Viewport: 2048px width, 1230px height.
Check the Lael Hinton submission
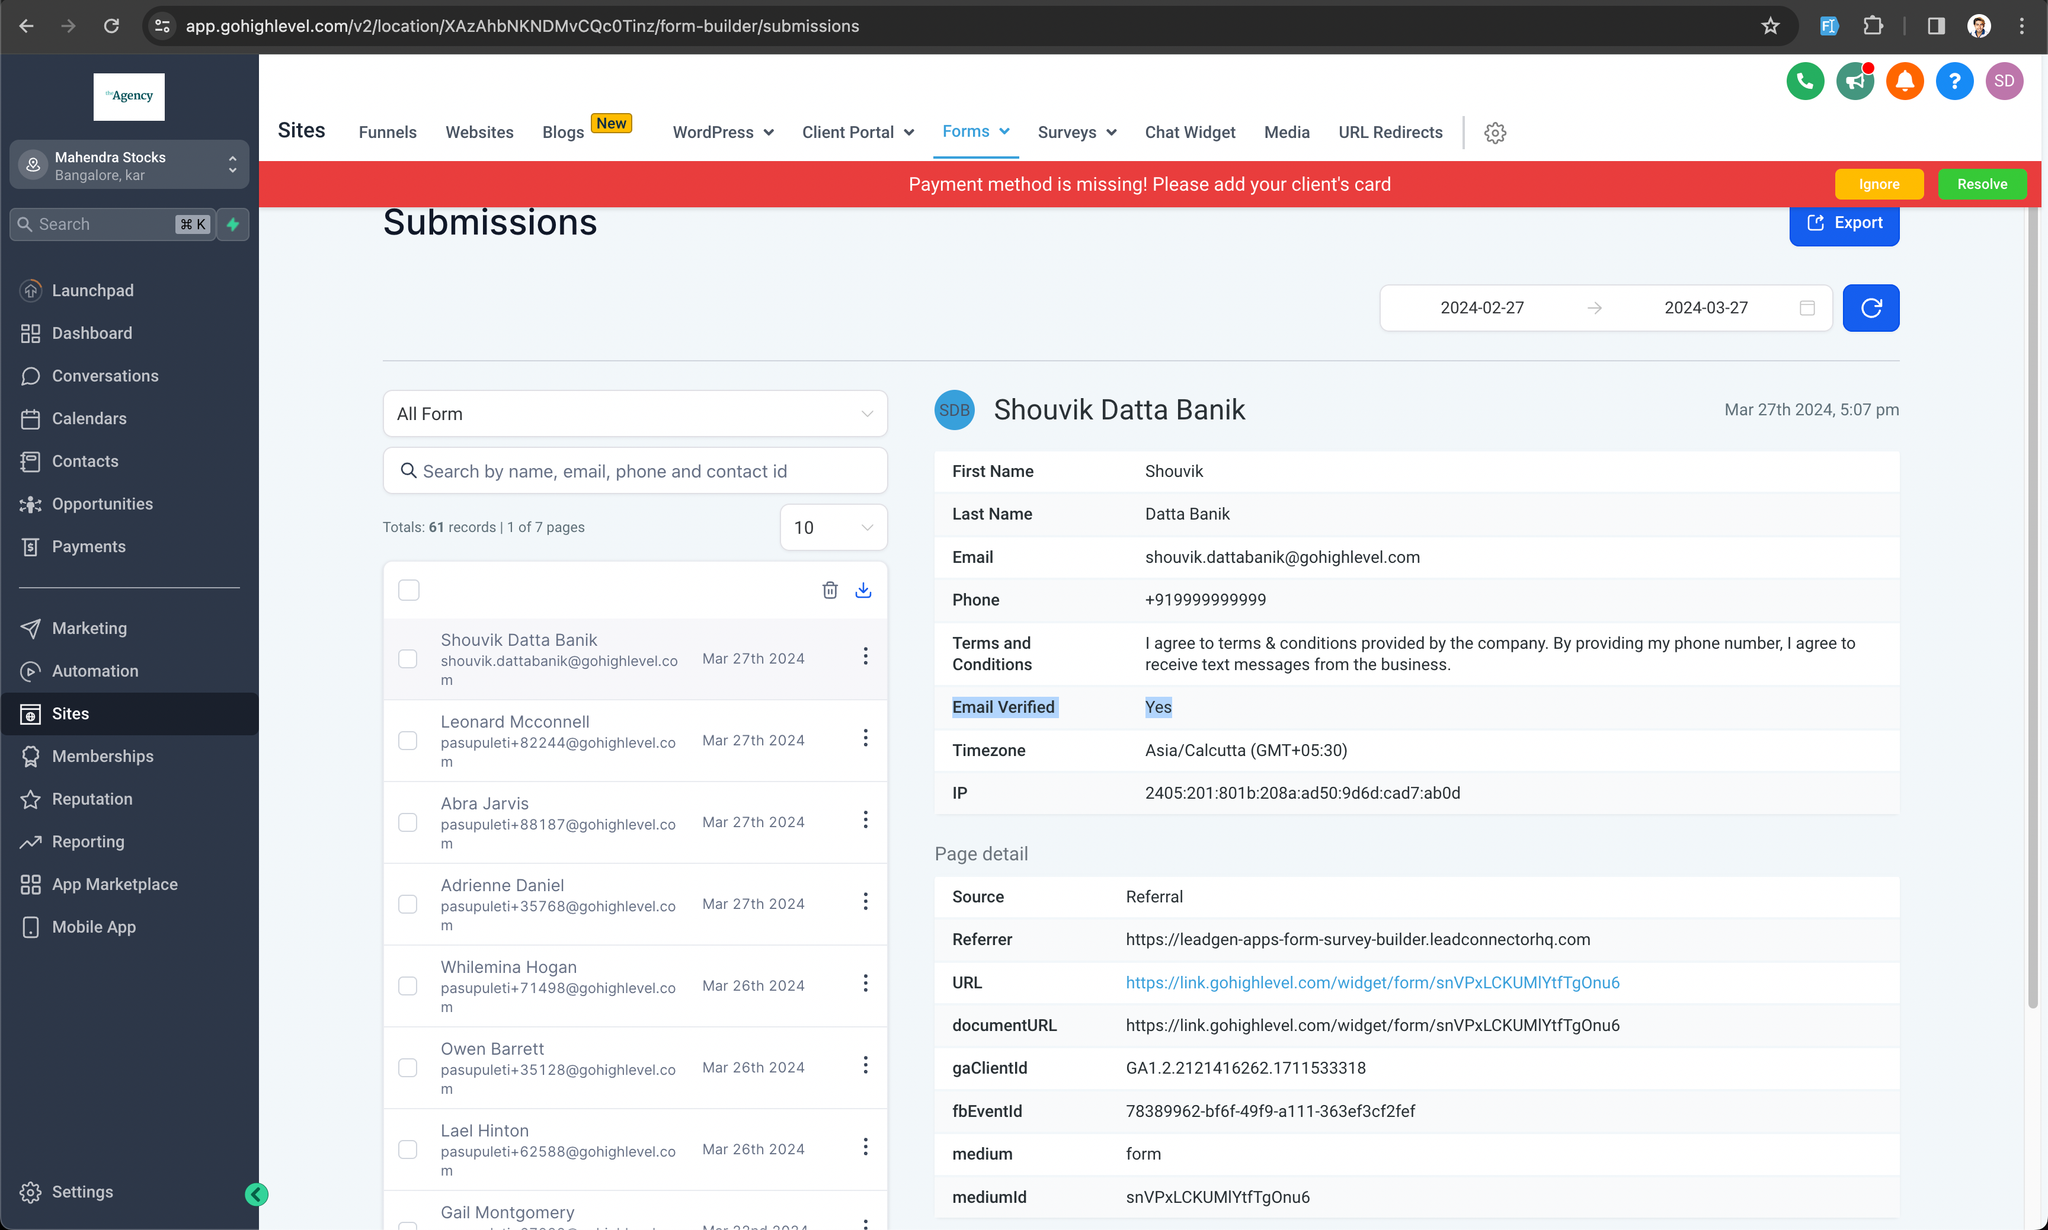point(408,1150)
